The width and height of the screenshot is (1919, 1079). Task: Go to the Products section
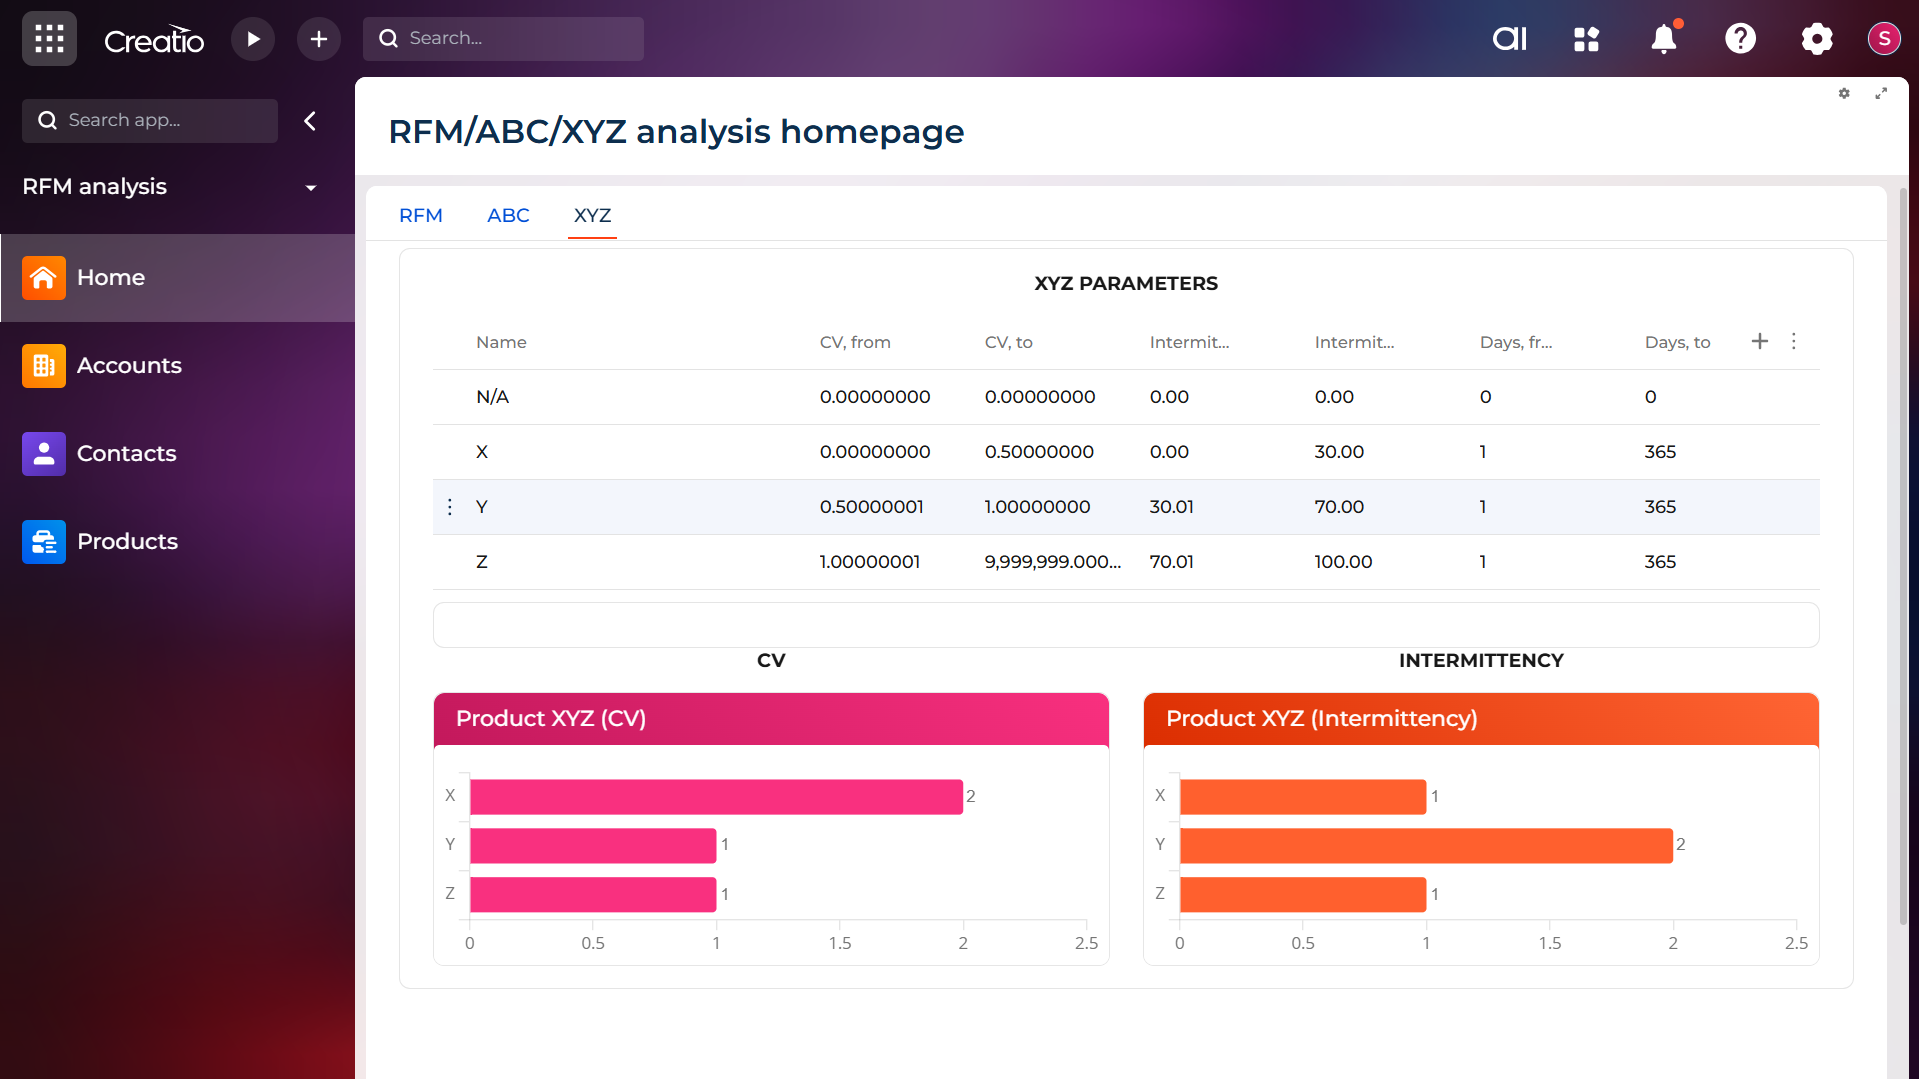pyautogui.click(x=127, y=542)
